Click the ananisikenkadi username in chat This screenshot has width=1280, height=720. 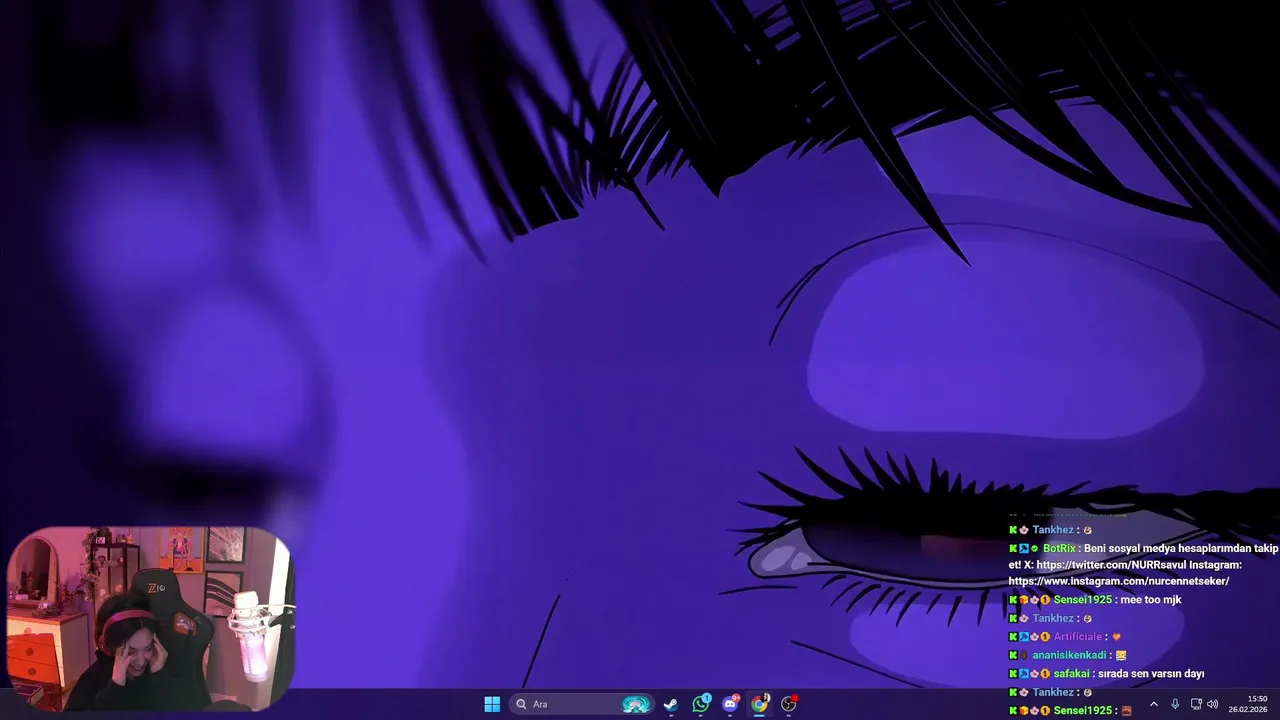[x=1070, y=655]
